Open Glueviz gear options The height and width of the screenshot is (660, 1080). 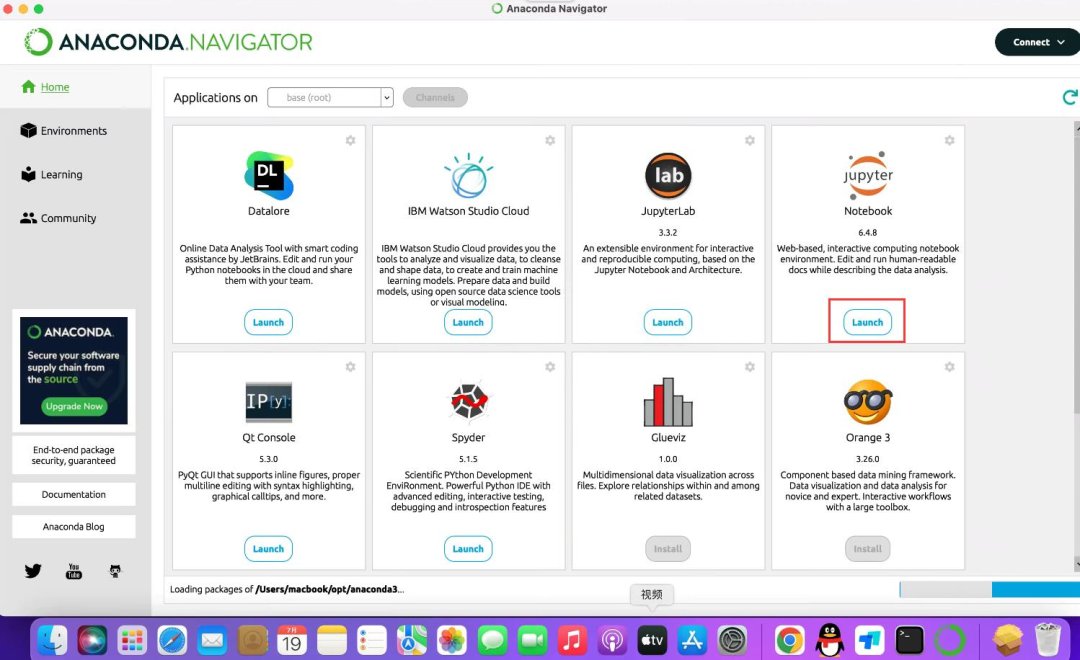(750, 367)
